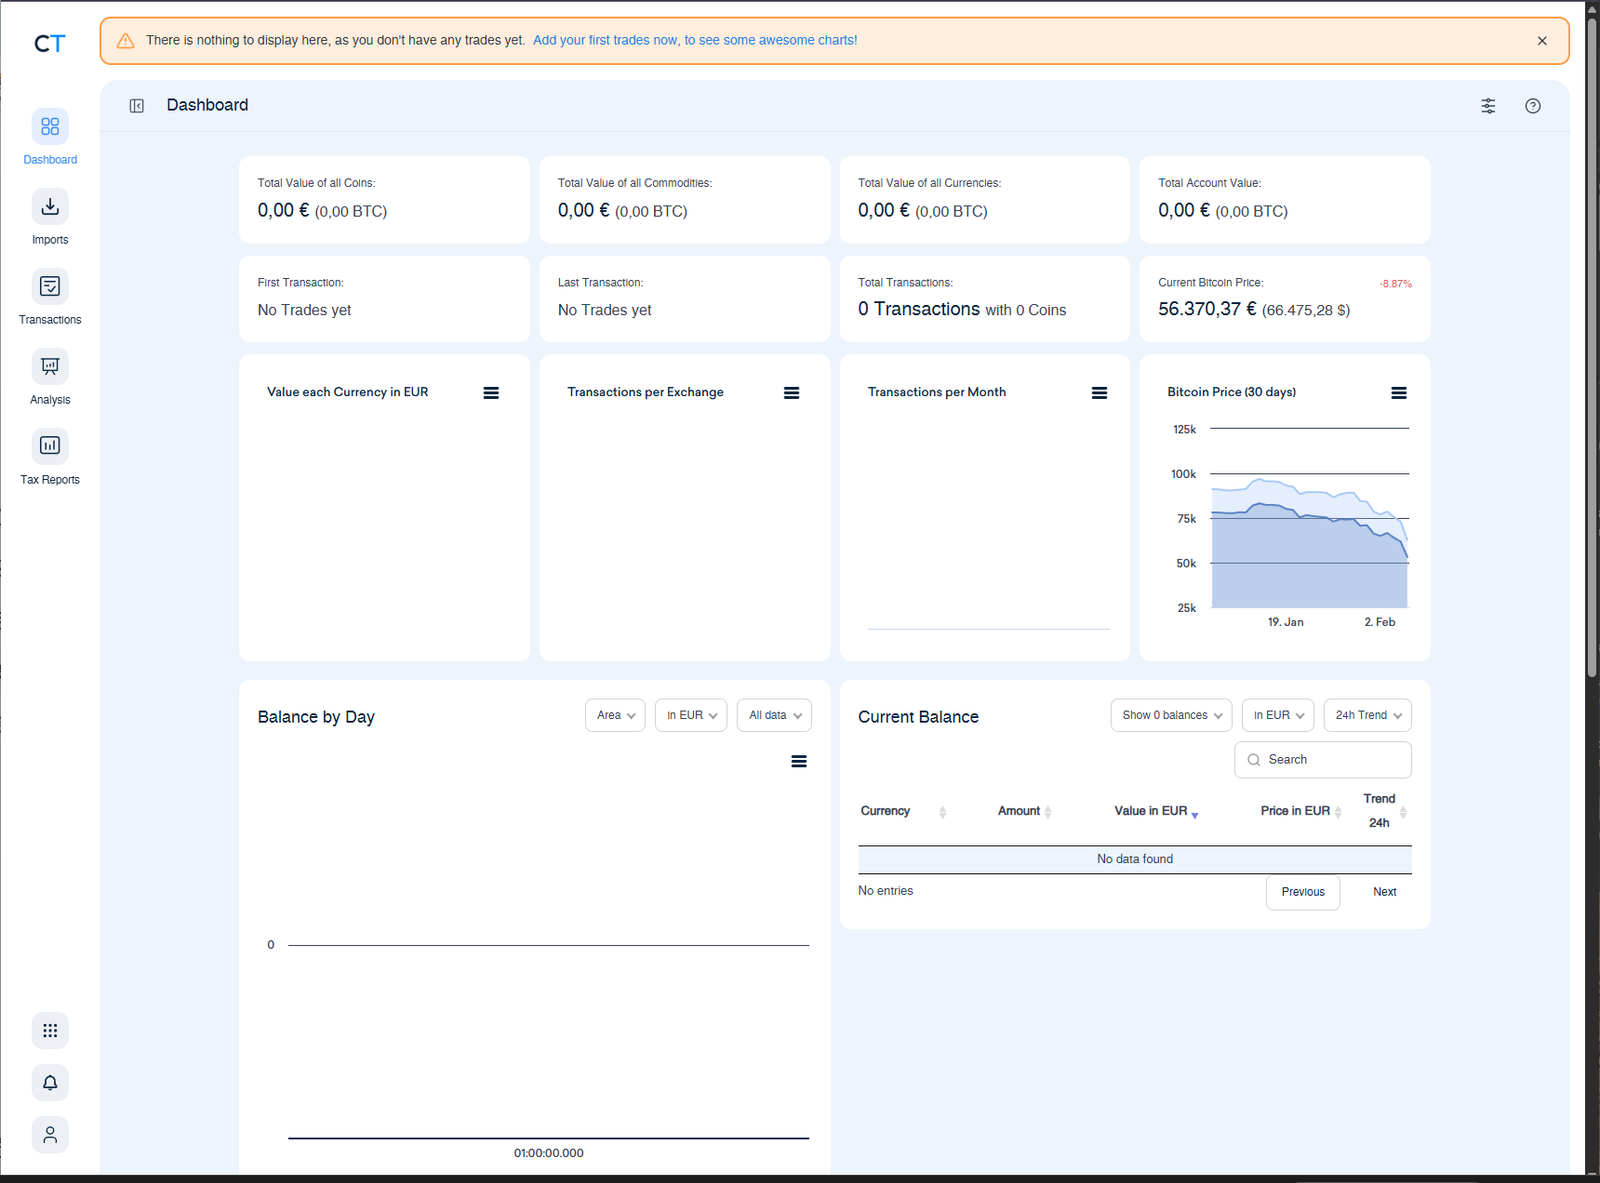This screenshot has height=1183, width=1600.
Task: Open the apps grid in the sidebar
Action: [x=50, y=1030]
